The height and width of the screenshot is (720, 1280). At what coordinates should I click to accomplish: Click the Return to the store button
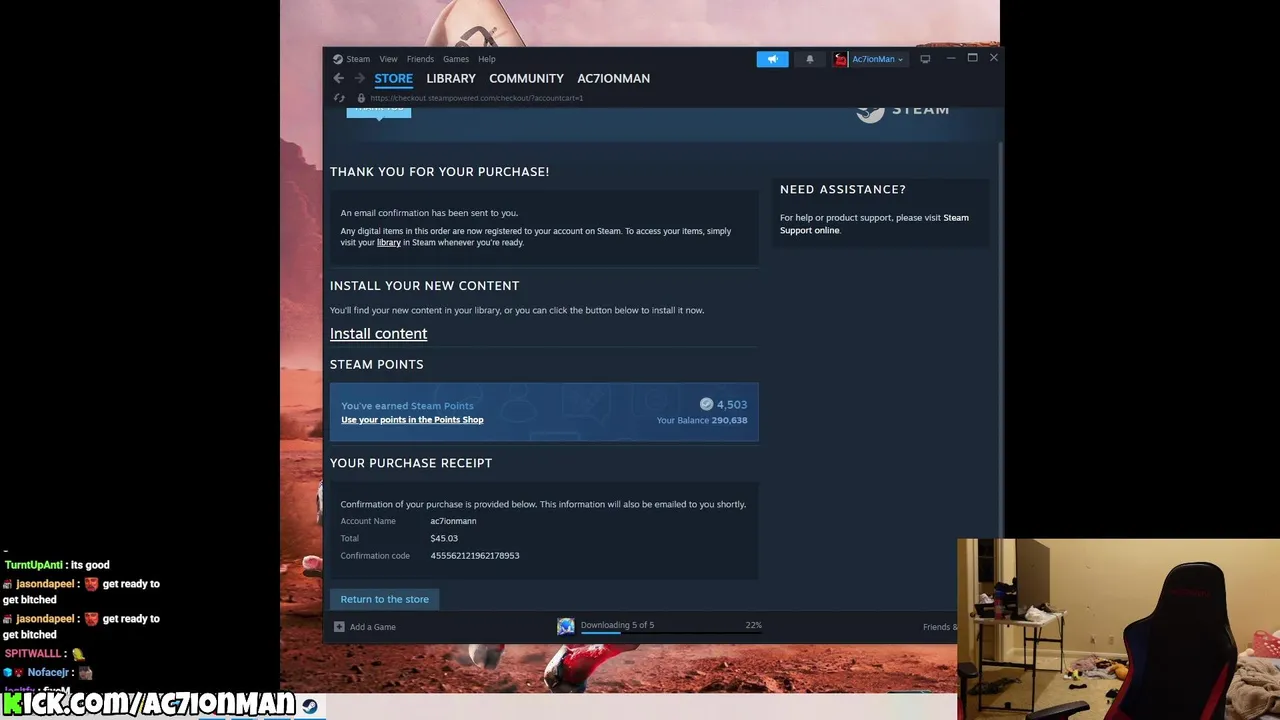[x=385, y=599]
